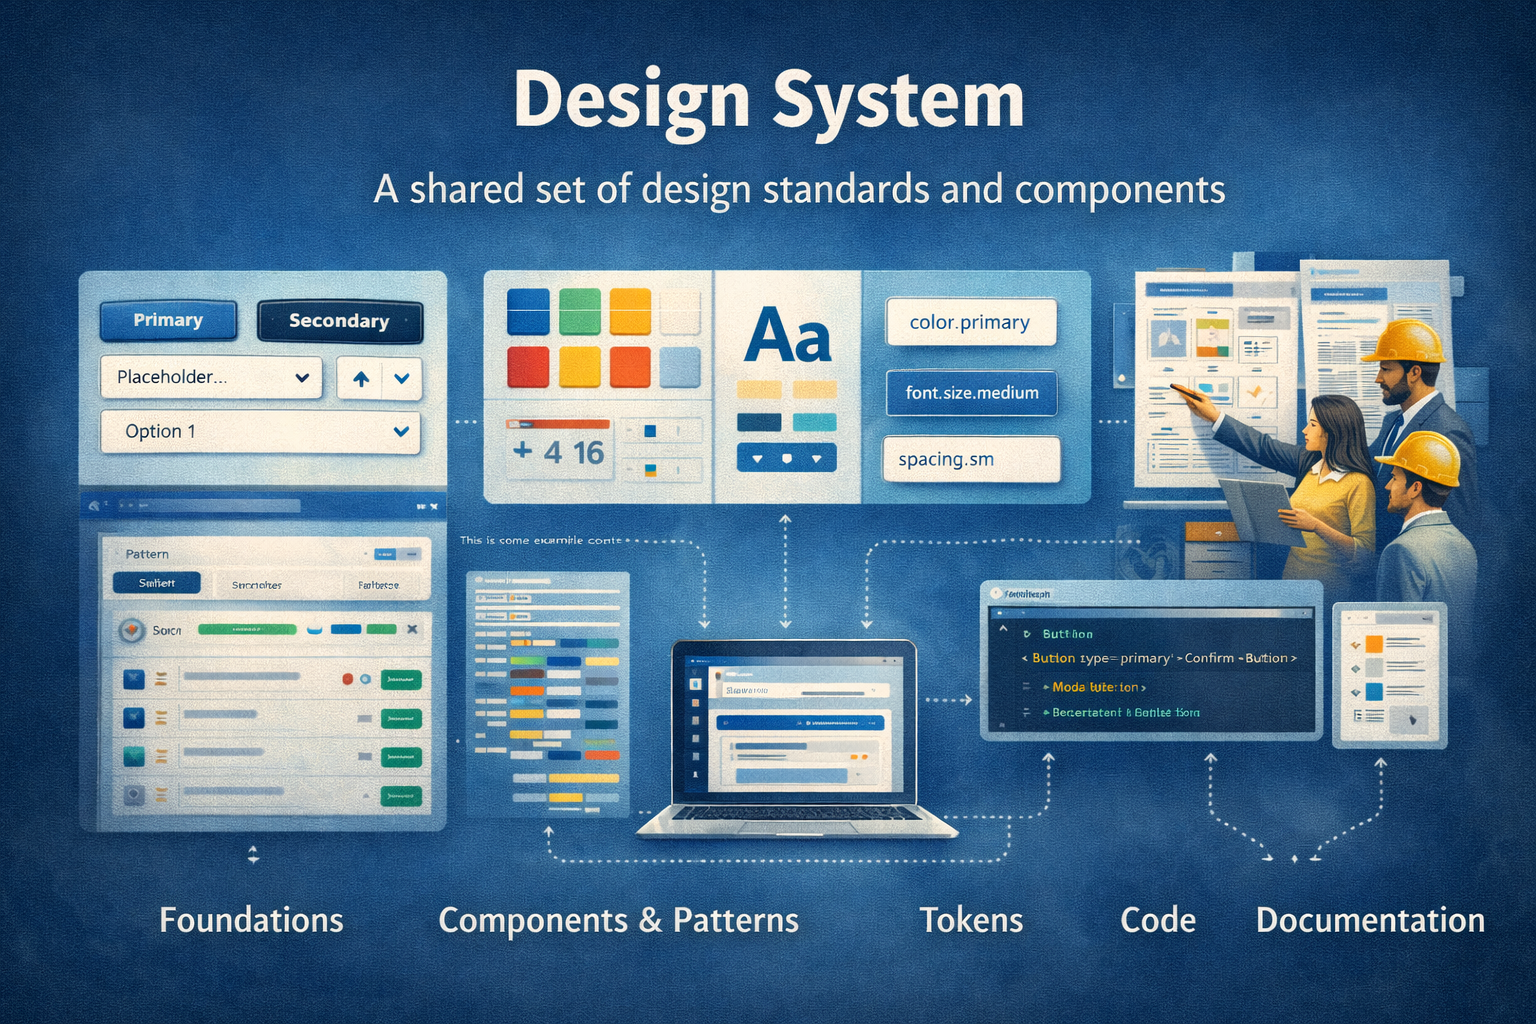The height and width of the screenshot is (1024, 1536).
Task: Select the middle dot indicator below the color swatches
Action: click(789, 456)
